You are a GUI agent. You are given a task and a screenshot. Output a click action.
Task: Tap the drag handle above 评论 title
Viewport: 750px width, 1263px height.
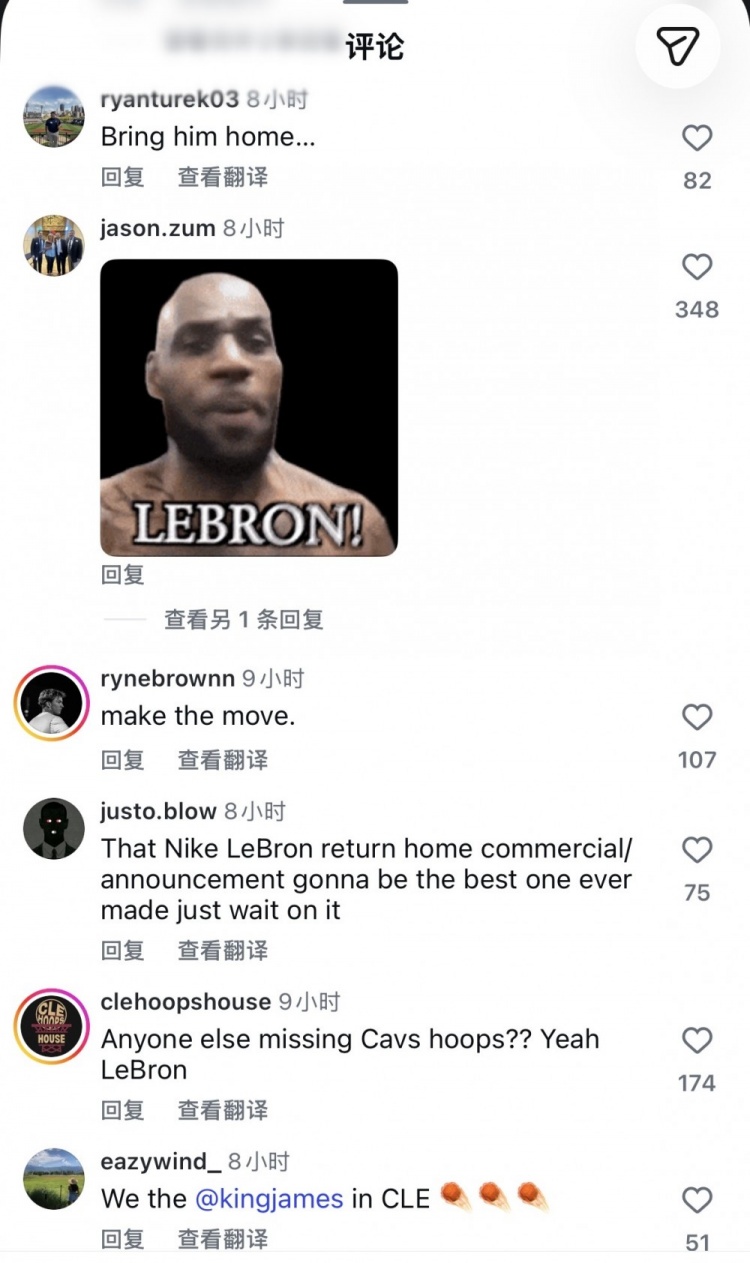[x=375, y=2]
